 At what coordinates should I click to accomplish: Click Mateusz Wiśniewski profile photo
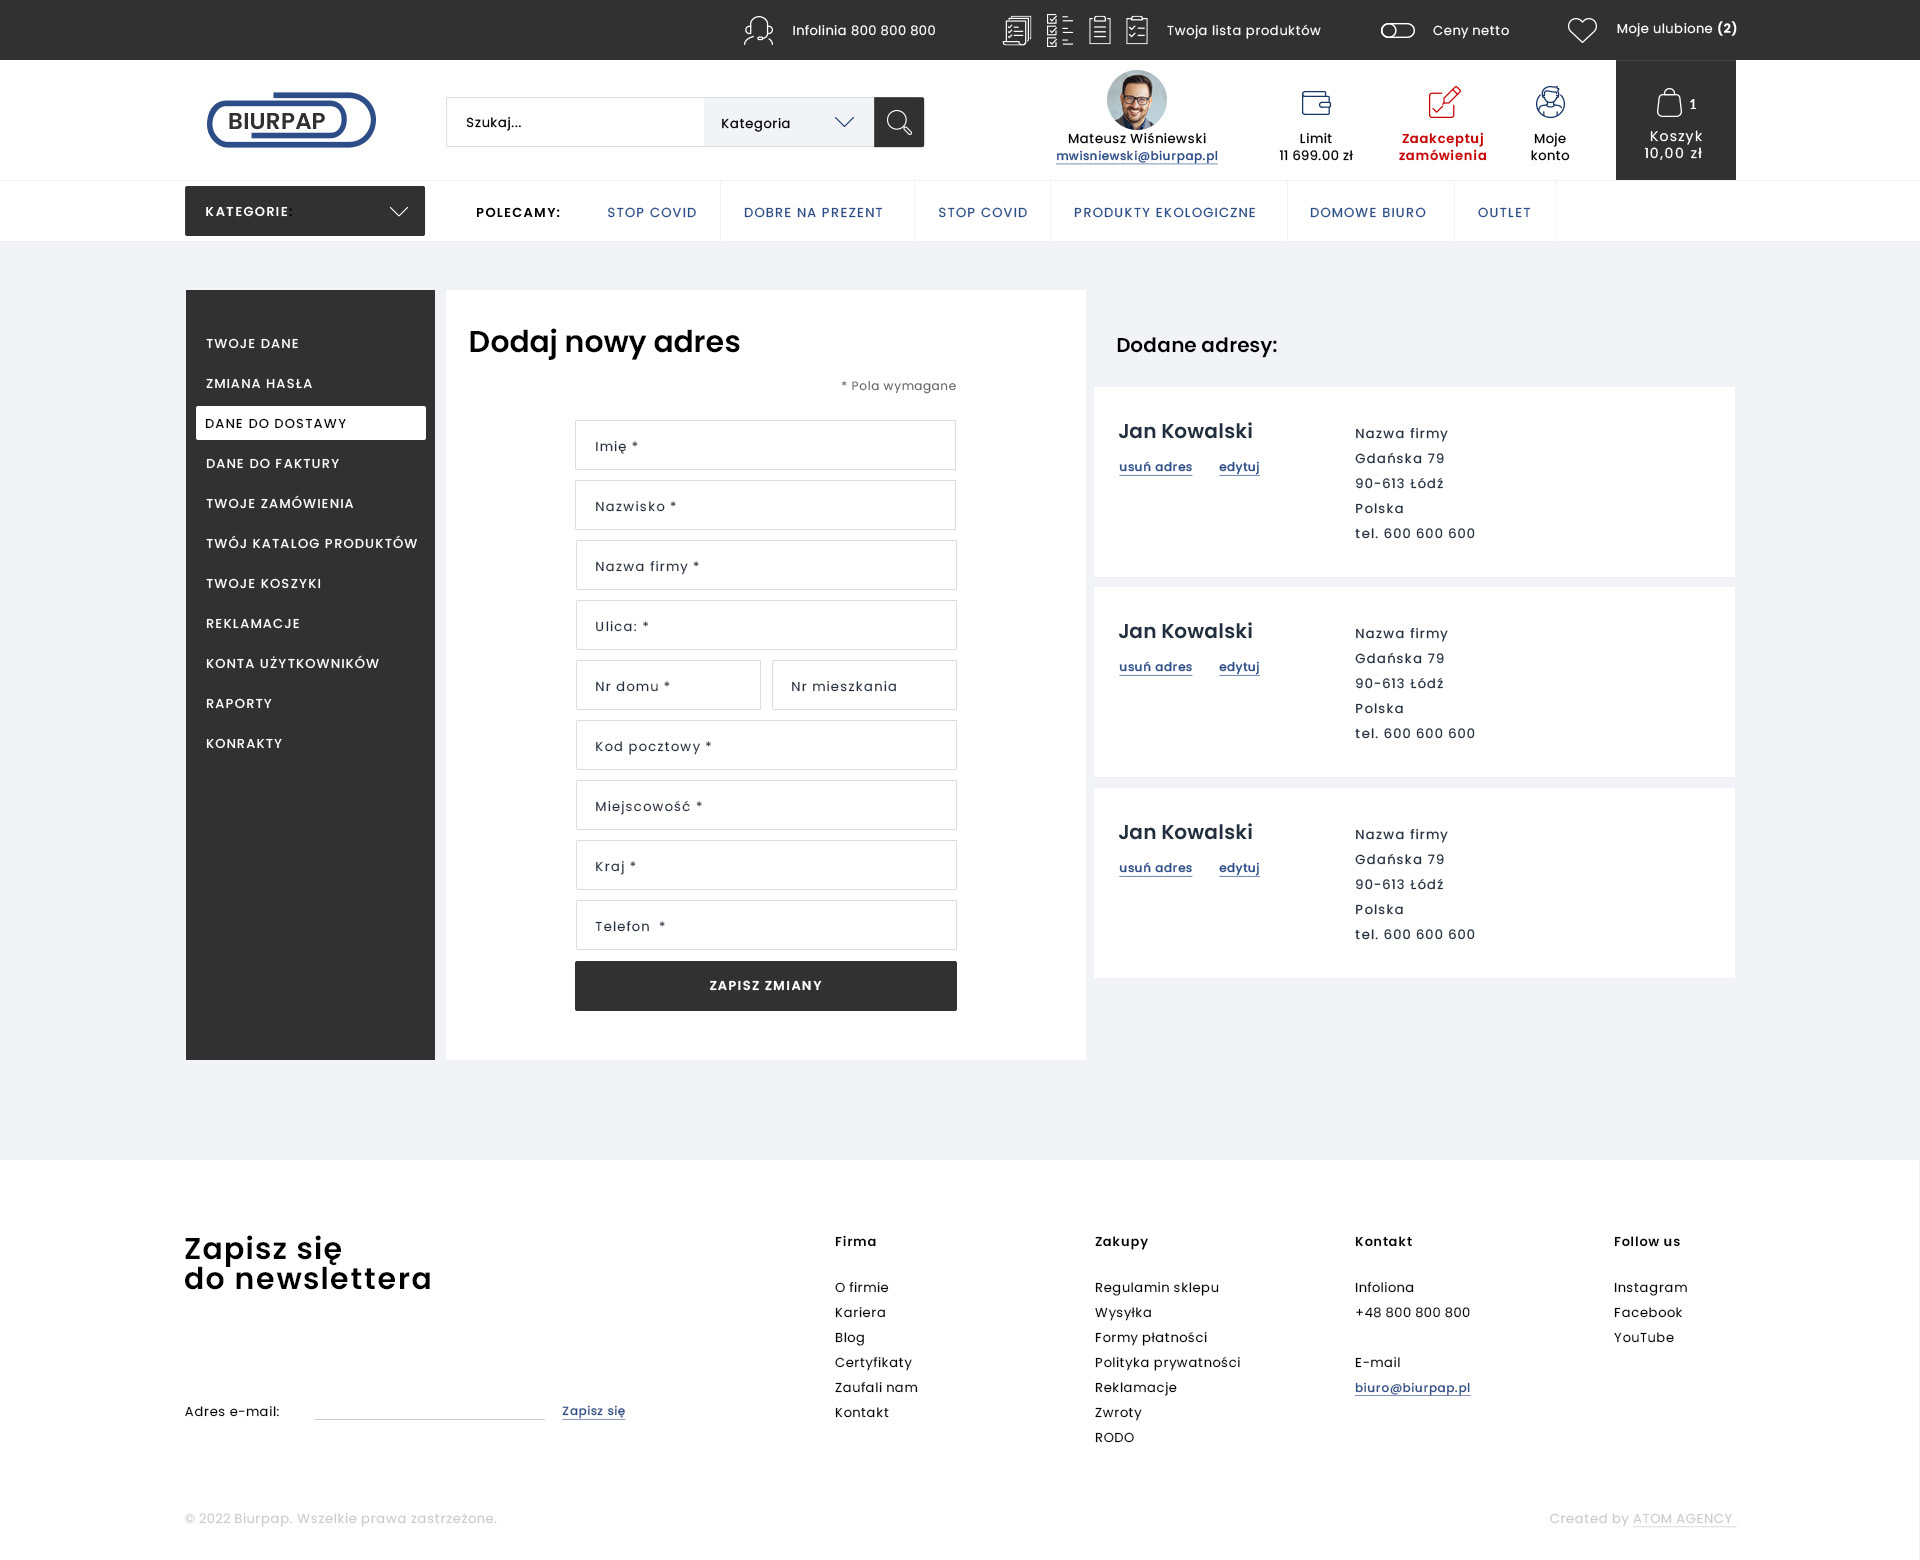[x=1137, y=100]
